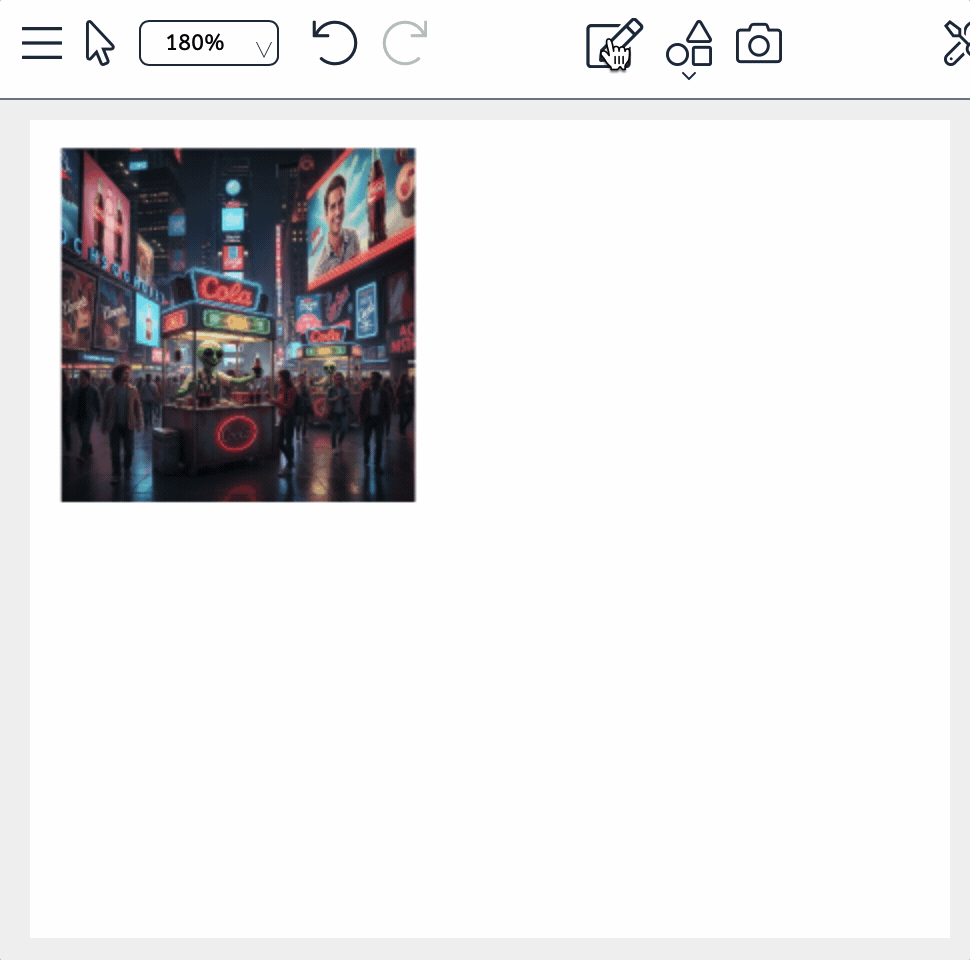Click the greyed-out redo arrow
Viewport: 970px width, 960px height.
click(x=405, y=42)
